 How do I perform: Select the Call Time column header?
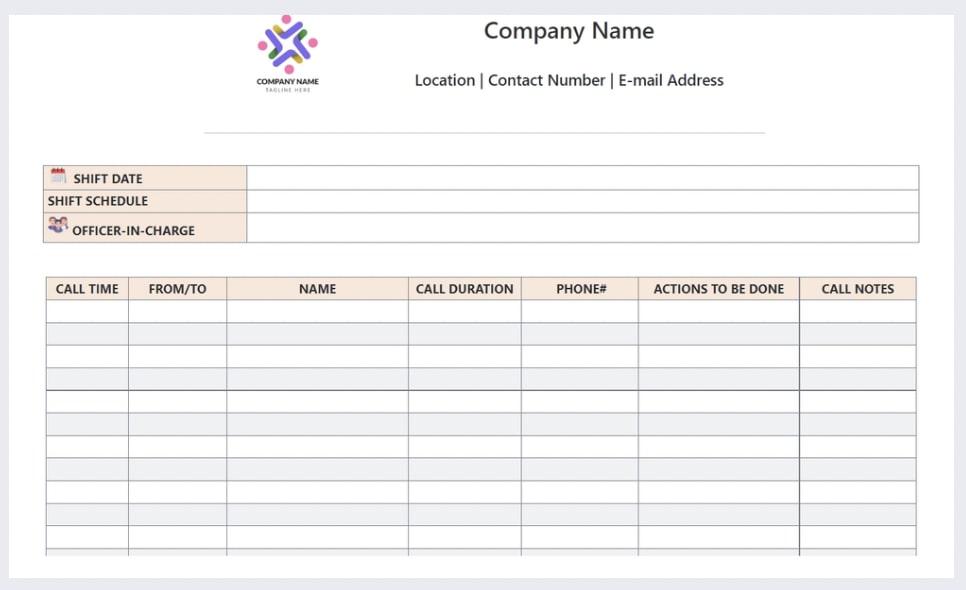pos(87,289)
